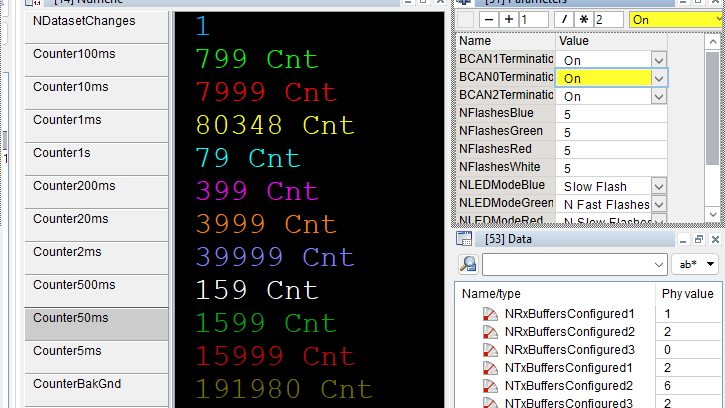The width and height of the screenshot is (725, 408).
Task: Select the Counter100ms channel row
Action: 96,60
